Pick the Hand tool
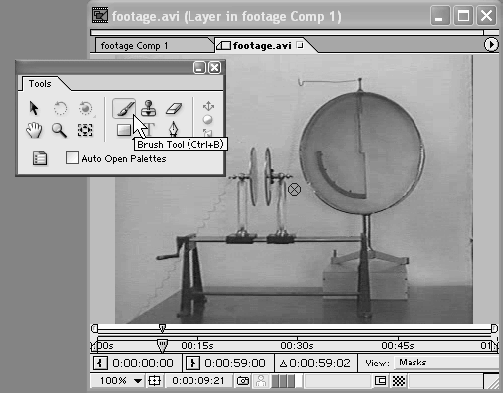503x393 pixels. tap(34, 130)
